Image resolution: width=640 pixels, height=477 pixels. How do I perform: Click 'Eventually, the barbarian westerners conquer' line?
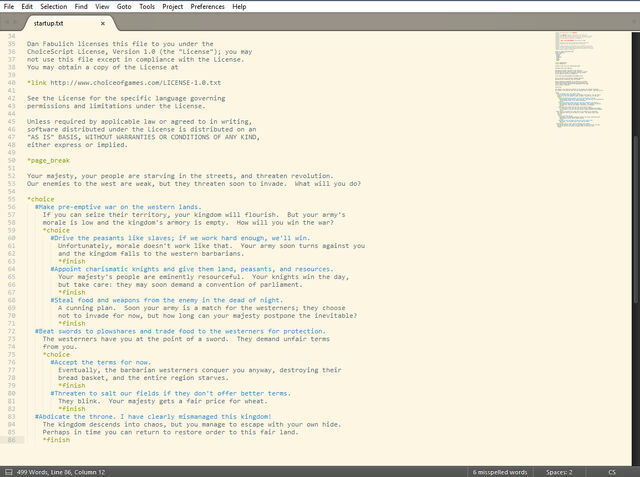[x=200, y=370]
